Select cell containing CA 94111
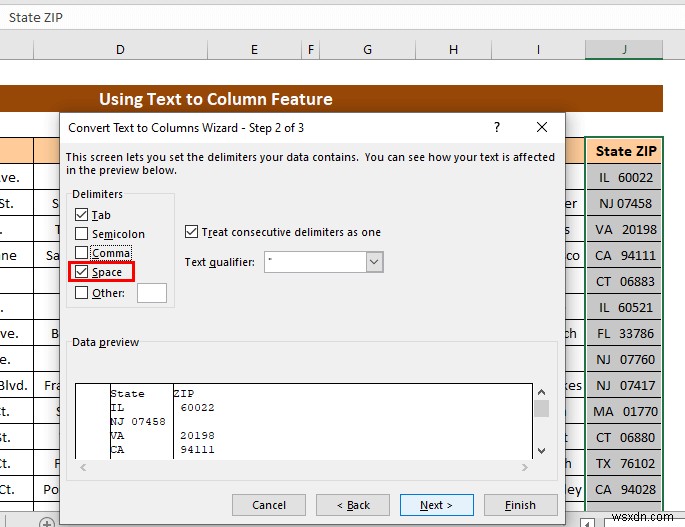This screenshot has height=527, width=685. click(624, 255)
